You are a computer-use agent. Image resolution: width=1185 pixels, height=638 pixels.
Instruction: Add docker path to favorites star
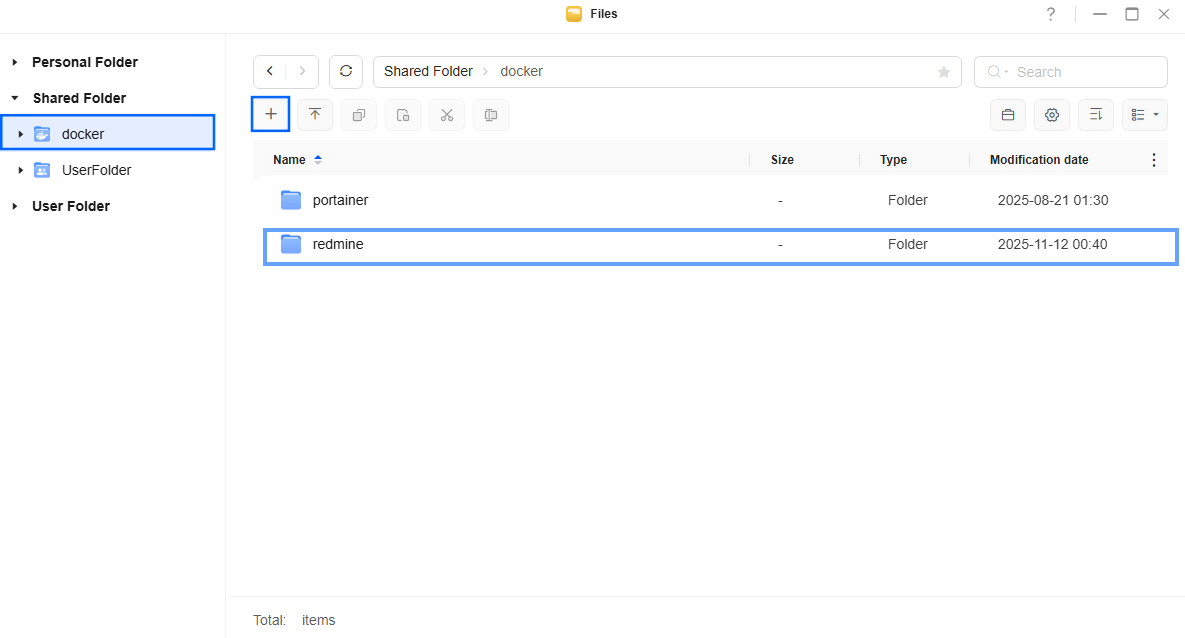pos(943,72)
